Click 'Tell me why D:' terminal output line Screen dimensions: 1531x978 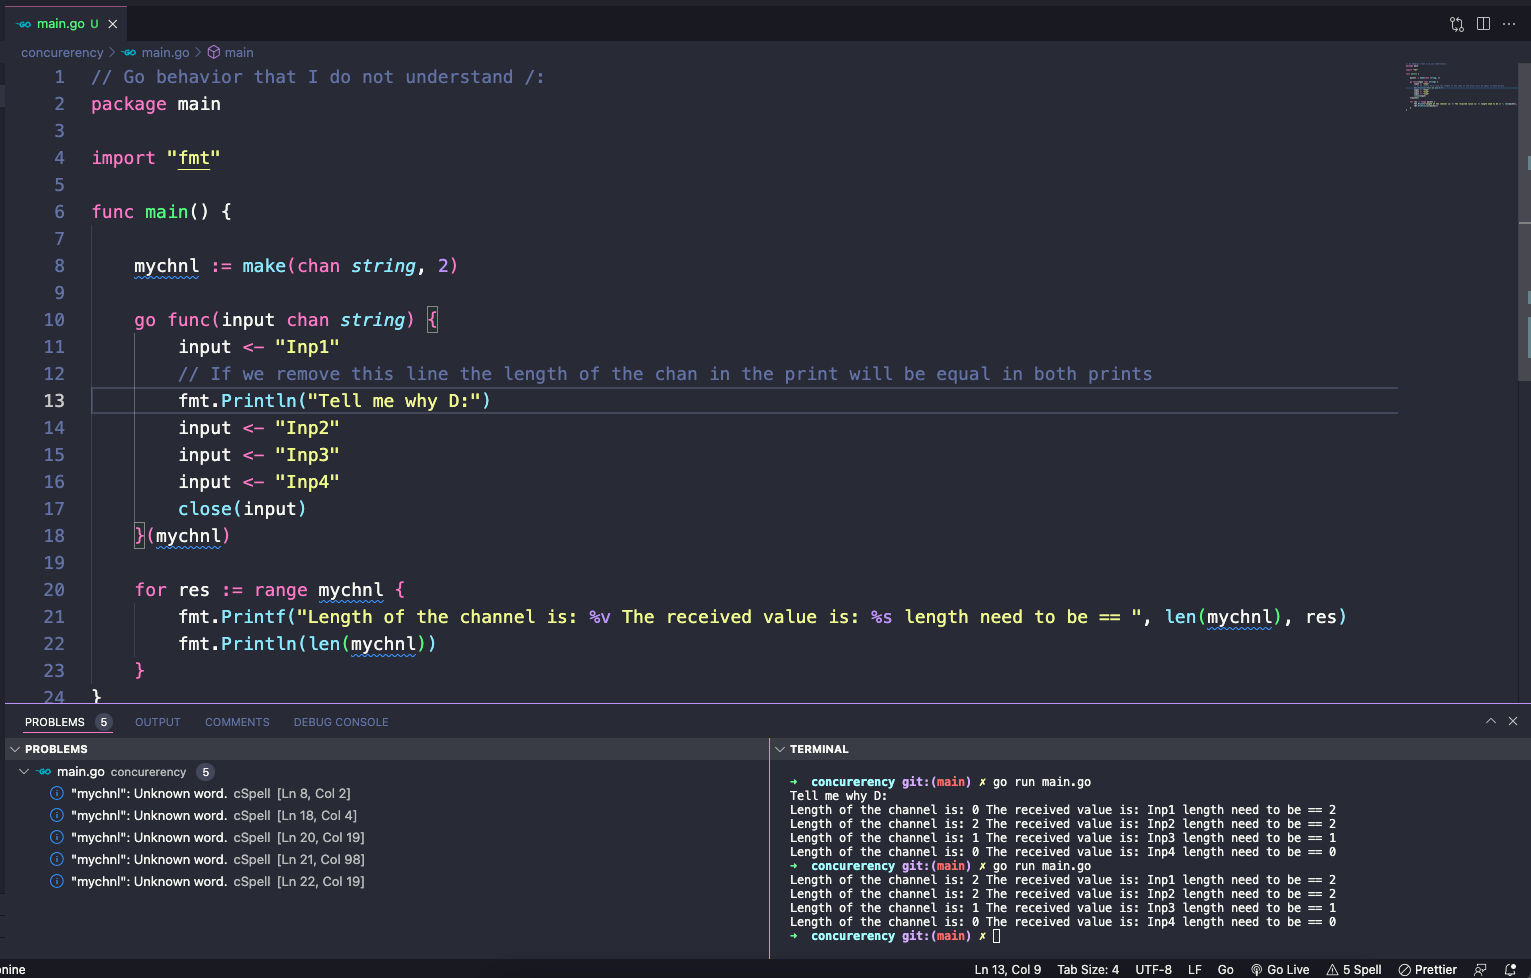838,796
